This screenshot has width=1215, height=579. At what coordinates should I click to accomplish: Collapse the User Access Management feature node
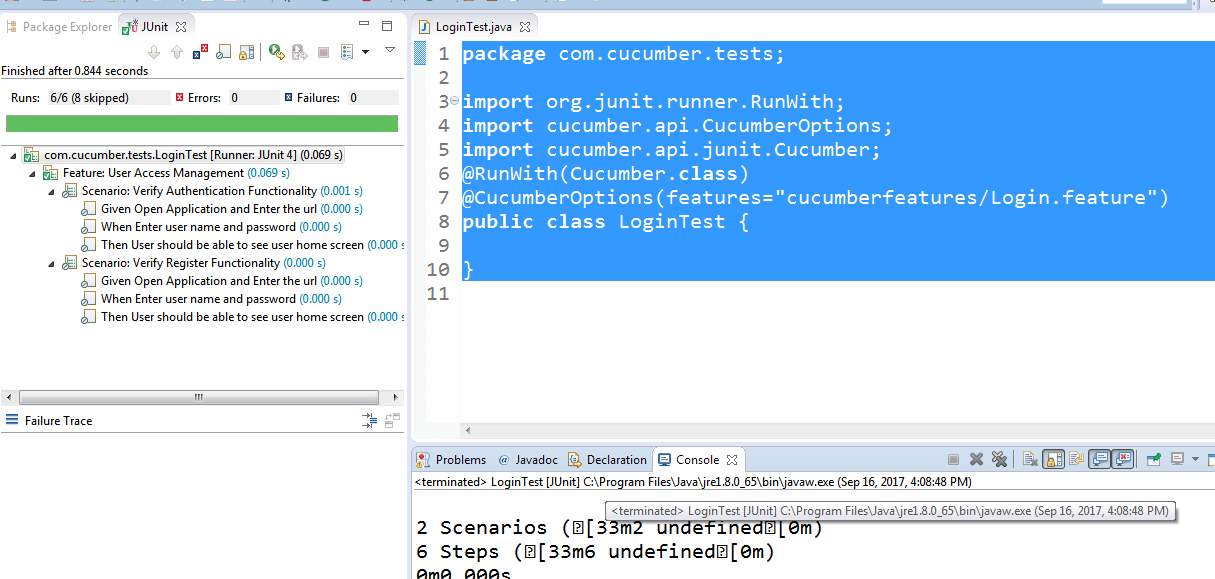pos(33,172)
